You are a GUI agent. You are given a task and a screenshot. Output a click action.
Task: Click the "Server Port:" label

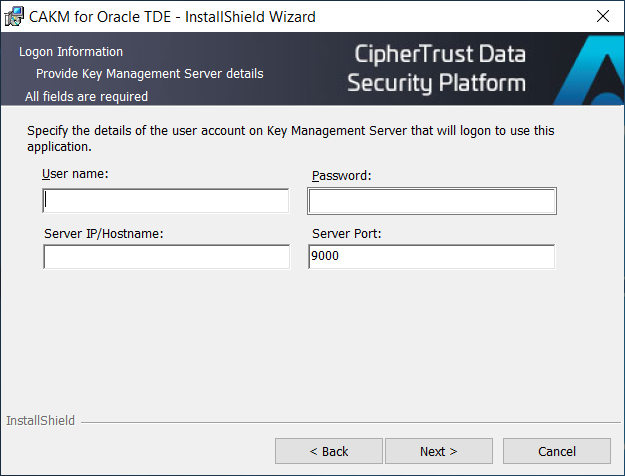click(x=347, y=234)
